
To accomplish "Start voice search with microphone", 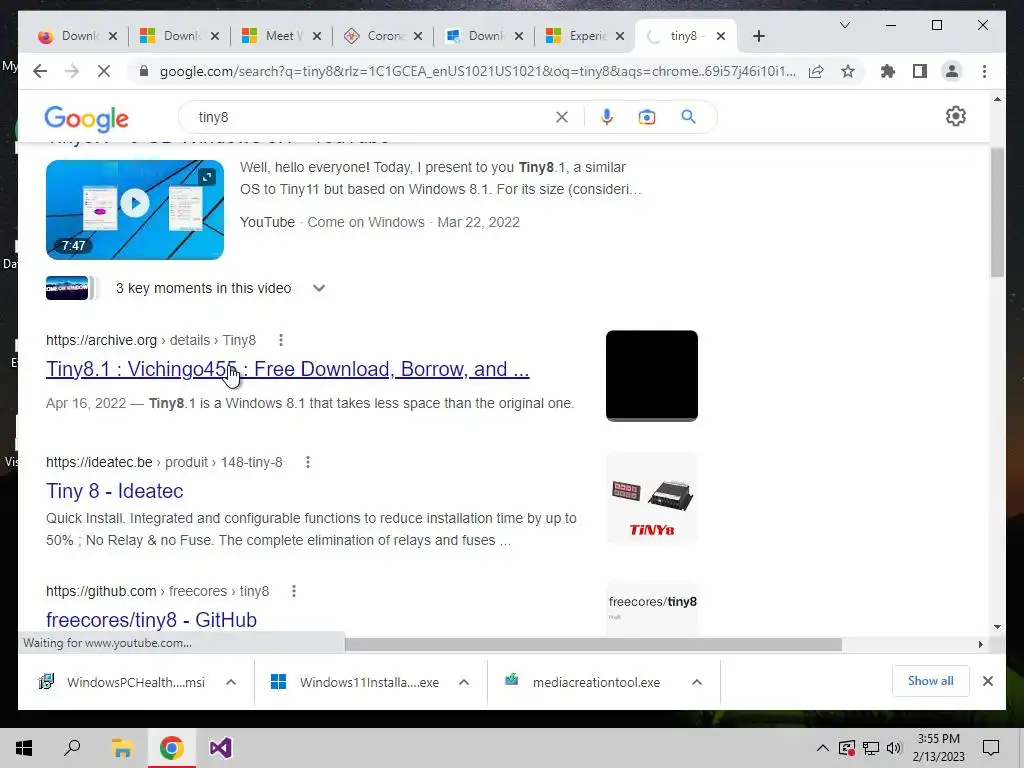I will 607,117.
